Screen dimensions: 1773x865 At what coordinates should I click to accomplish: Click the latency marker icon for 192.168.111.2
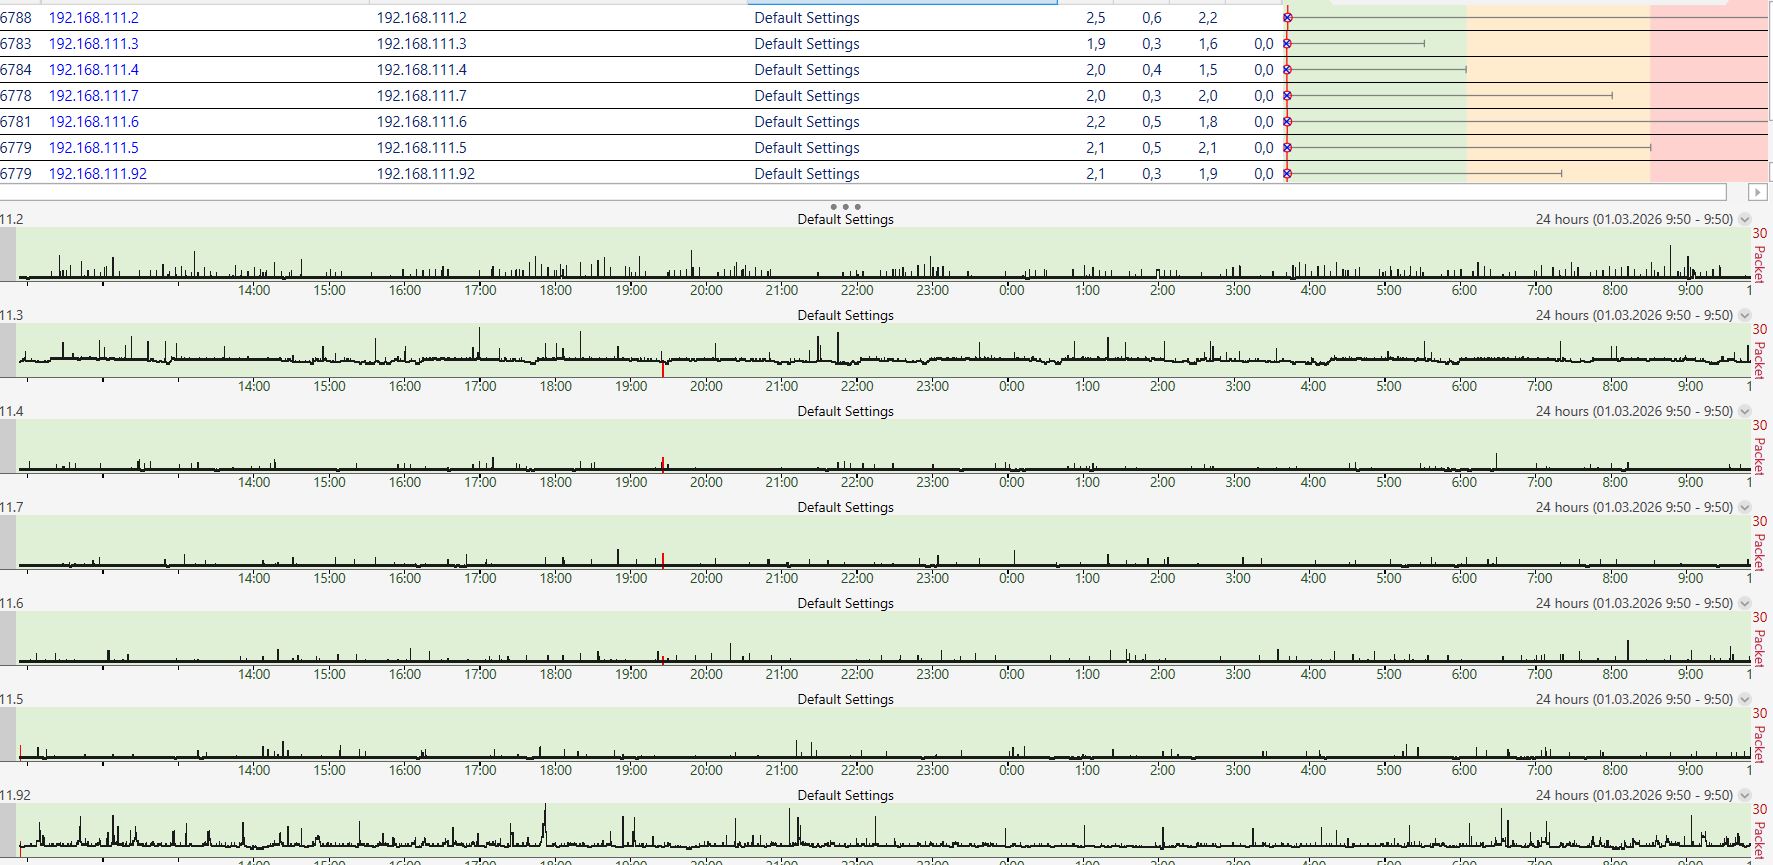(x=1287, y=18)
